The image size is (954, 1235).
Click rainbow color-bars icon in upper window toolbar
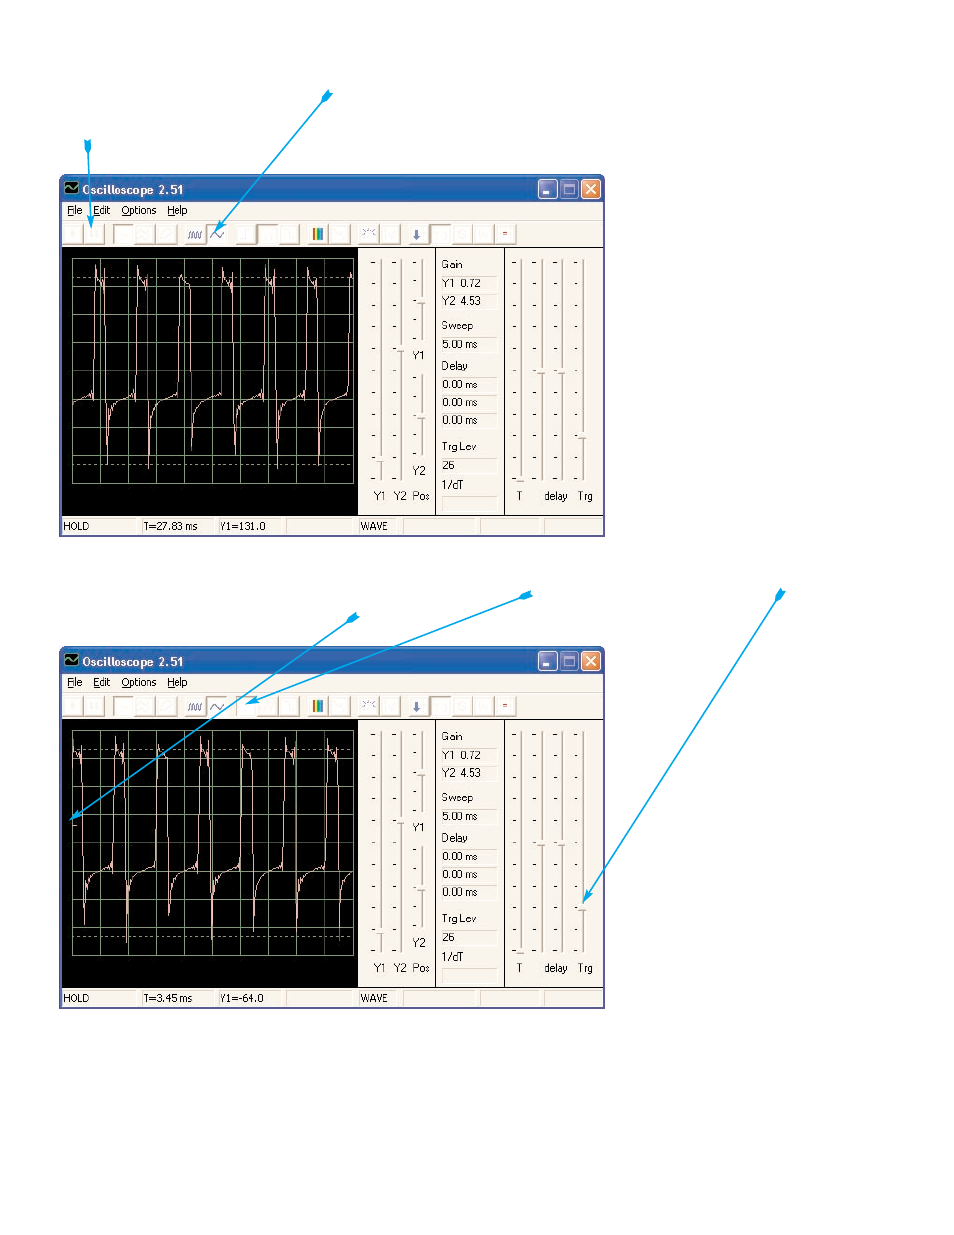point(318,234)
